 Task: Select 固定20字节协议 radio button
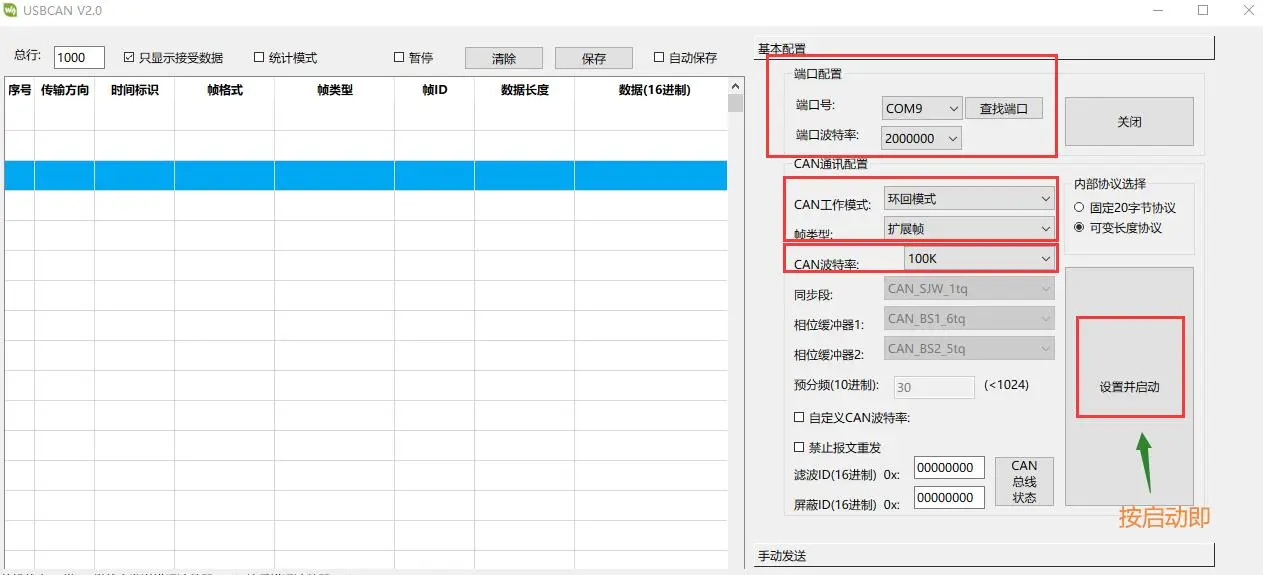(1079, 208)
